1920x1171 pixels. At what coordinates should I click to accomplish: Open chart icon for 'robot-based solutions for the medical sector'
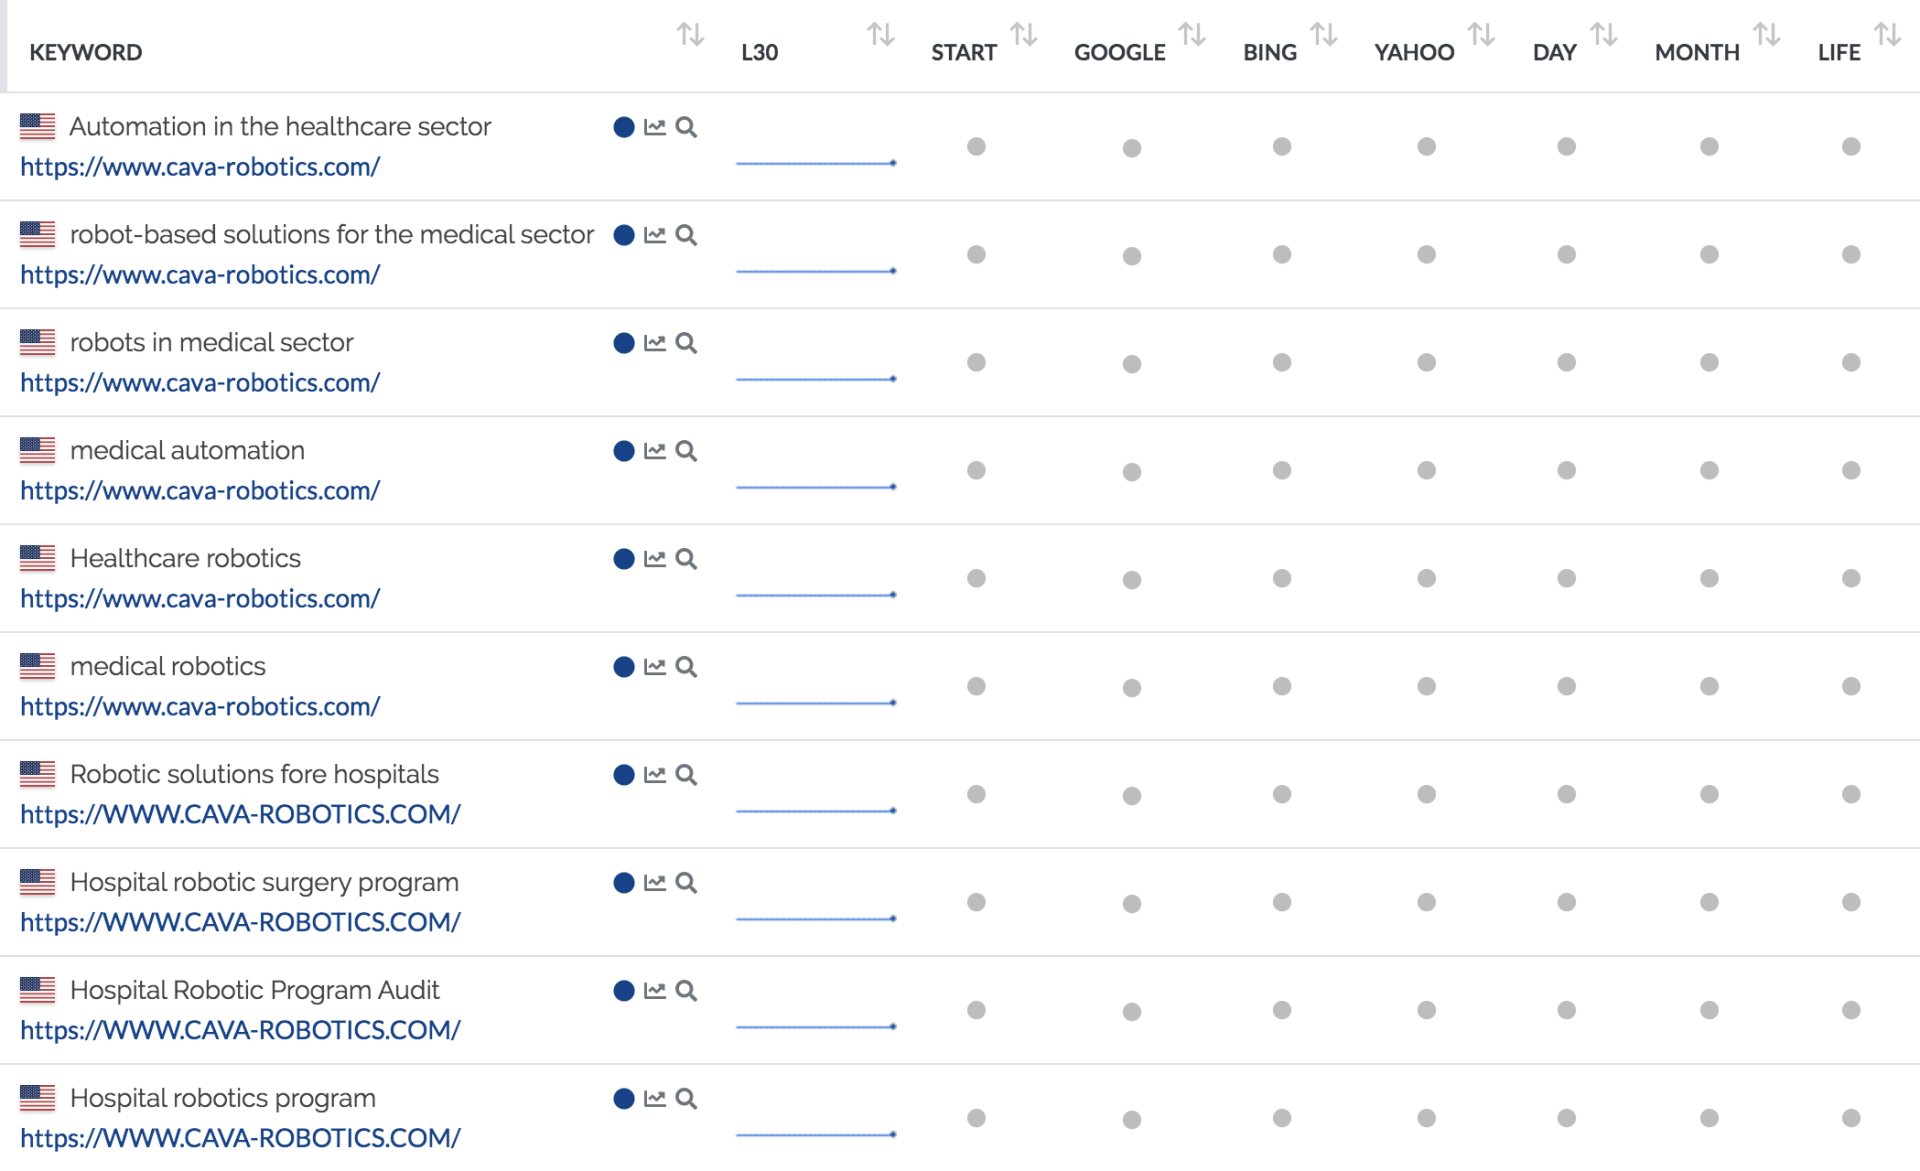(655, 235)
